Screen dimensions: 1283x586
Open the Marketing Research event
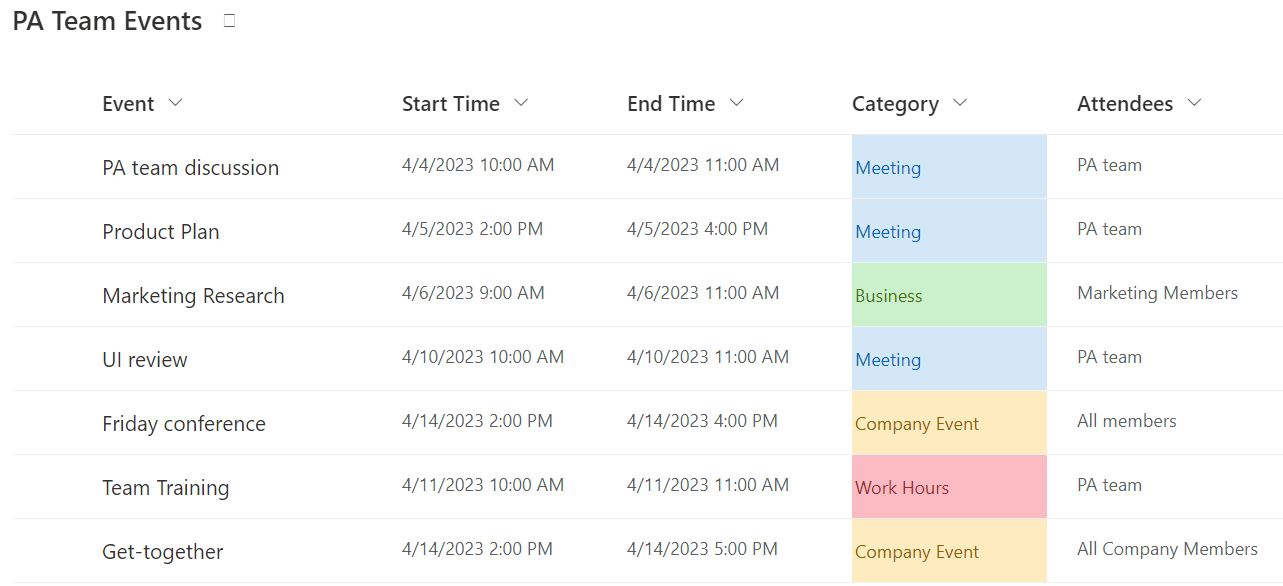click(193, 296)
